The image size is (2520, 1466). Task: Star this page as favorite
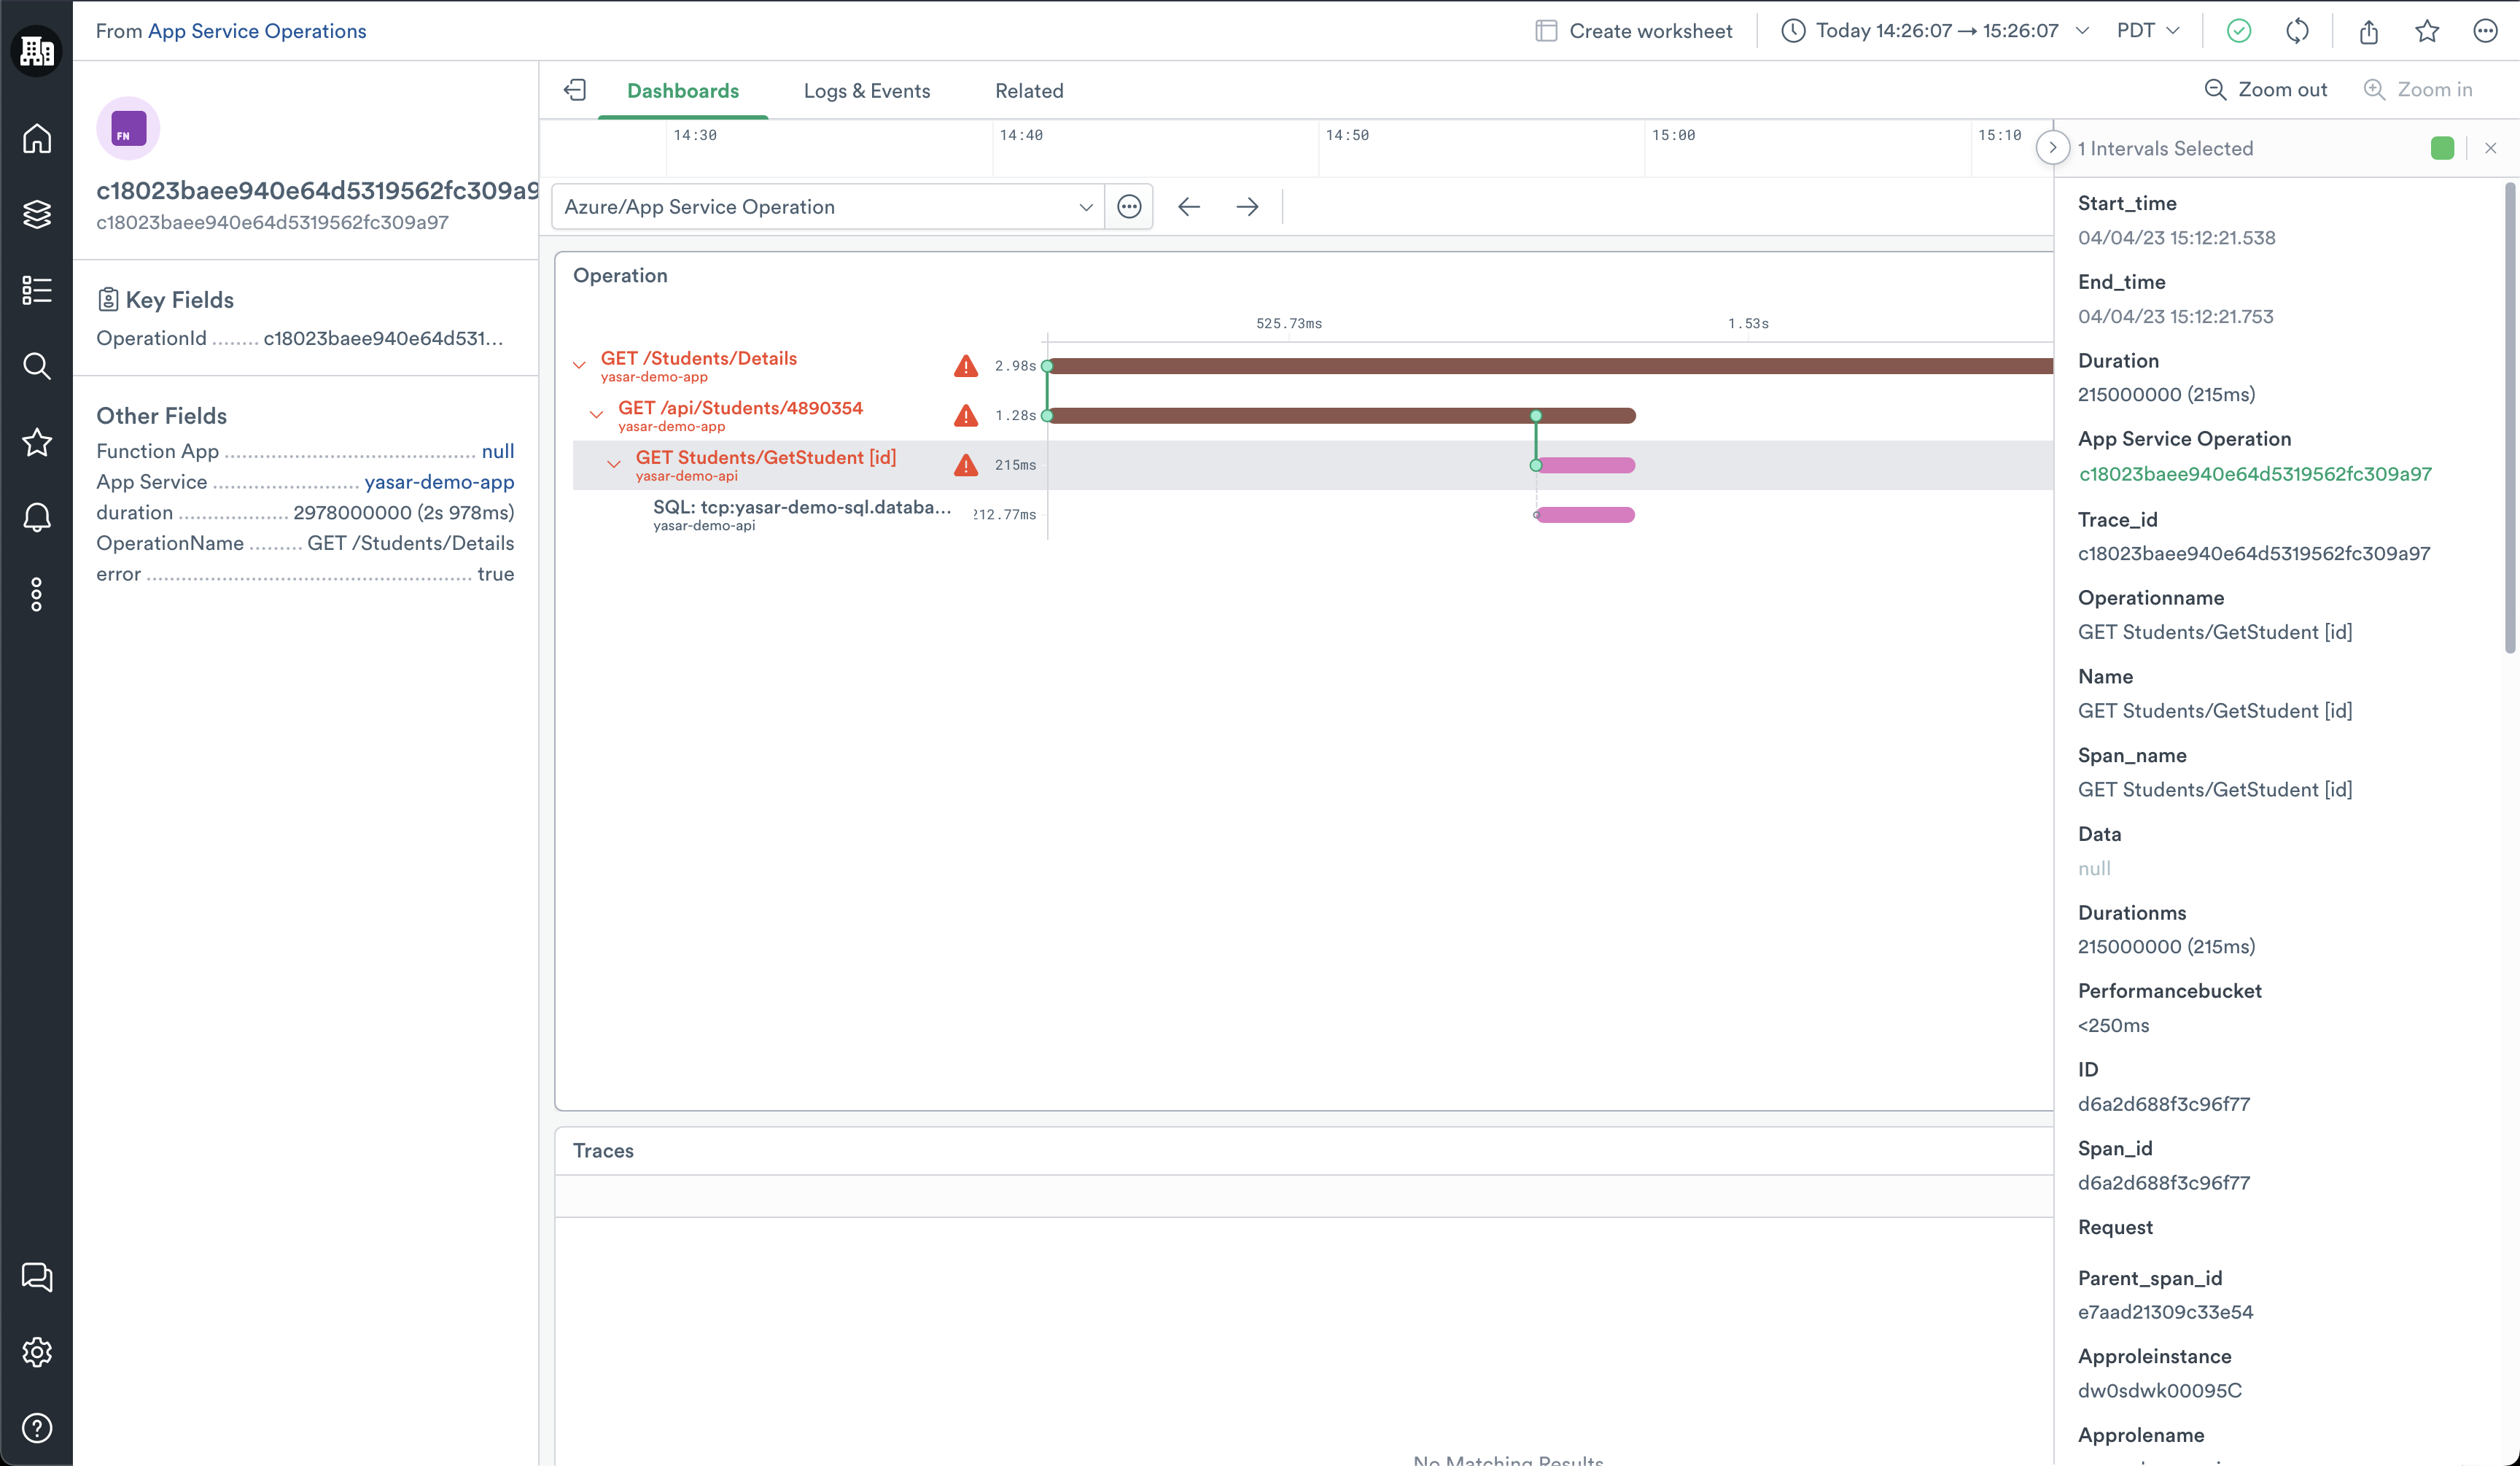coord(2427,31)
